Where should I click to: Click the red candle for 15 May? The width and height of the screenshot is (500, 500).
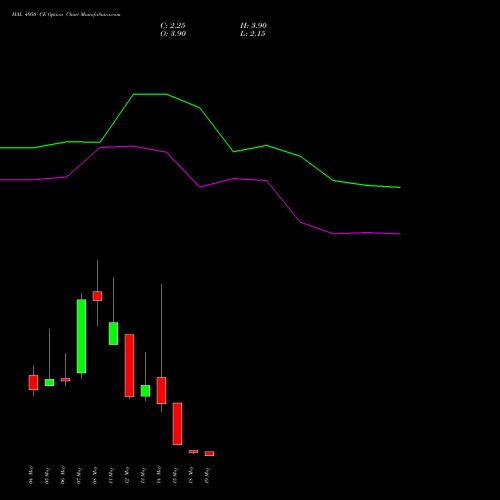(x=177, y=424)
